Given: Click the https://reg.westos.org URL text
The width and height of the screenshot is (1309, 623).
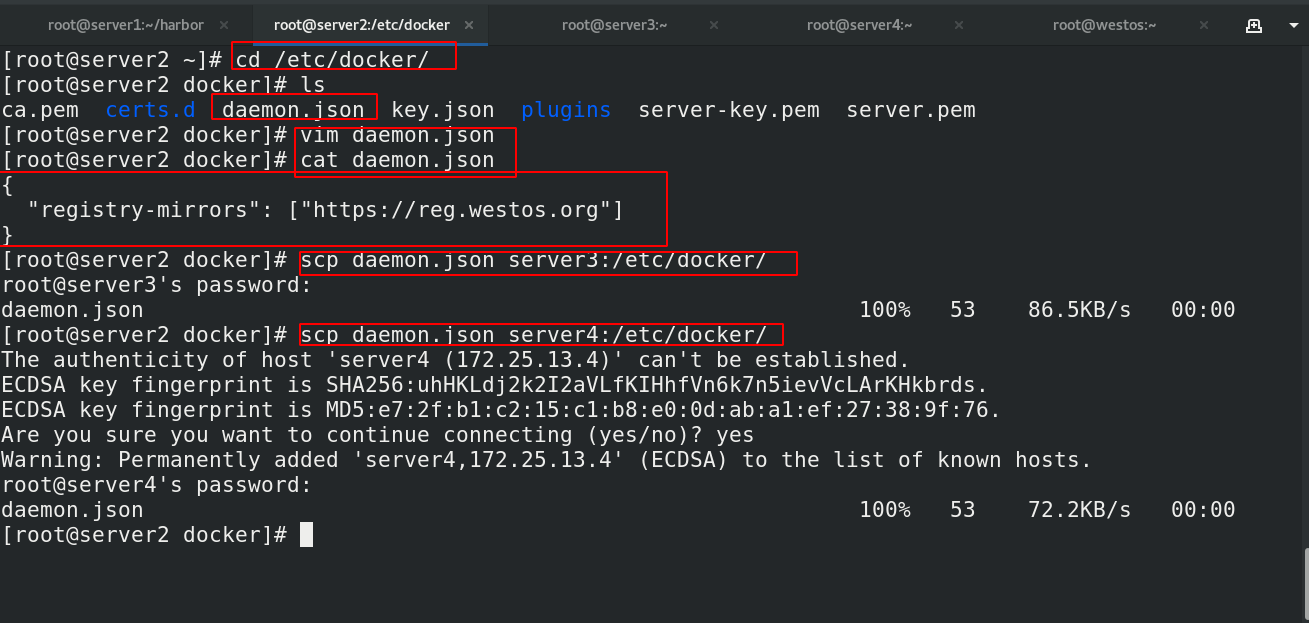Looking at the screenshot, I should click(462, 210).
